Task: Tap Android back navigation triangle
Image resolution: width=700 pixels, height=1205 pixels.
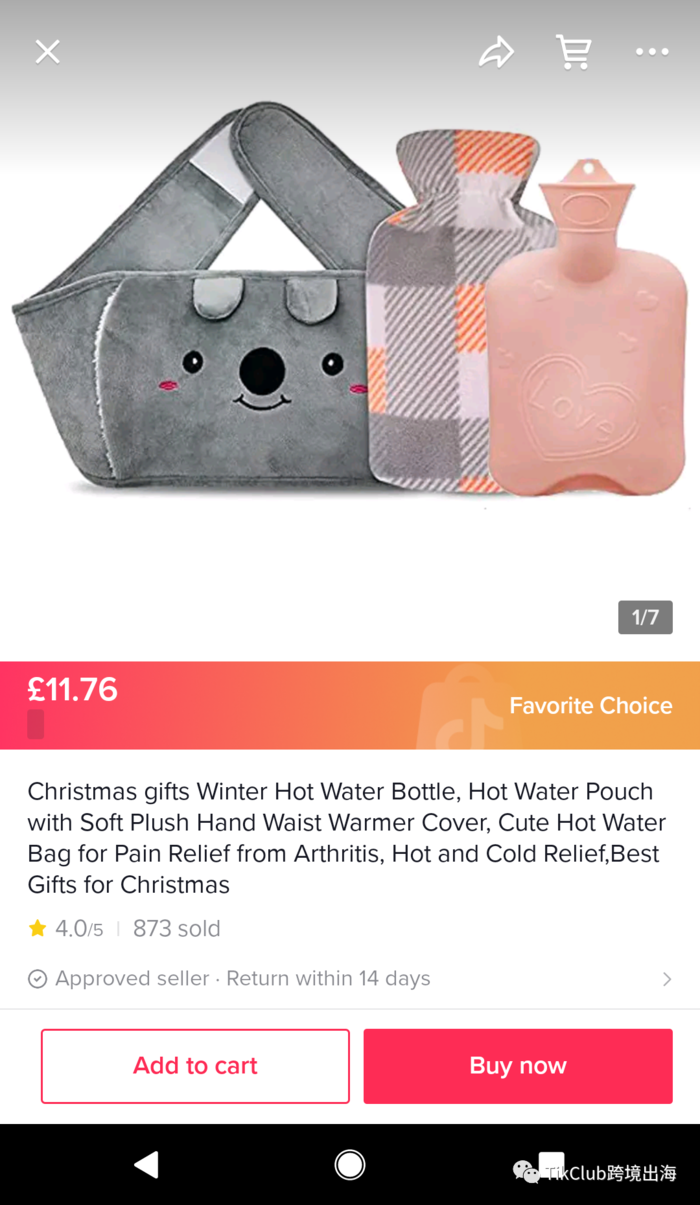Action: pyautogui.click(x=147, y=1164)
